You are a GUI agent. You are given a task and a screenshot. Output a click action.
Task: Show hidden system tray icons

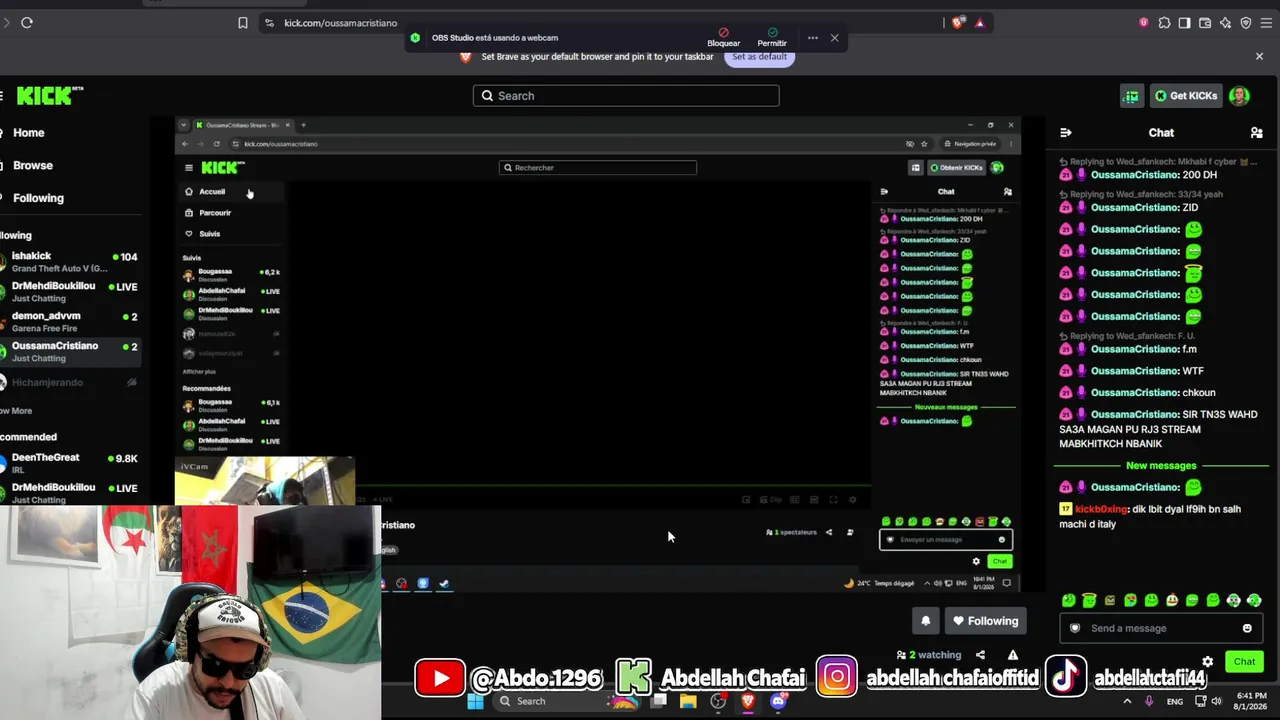pyautogui.click(x=1127, y=701)
